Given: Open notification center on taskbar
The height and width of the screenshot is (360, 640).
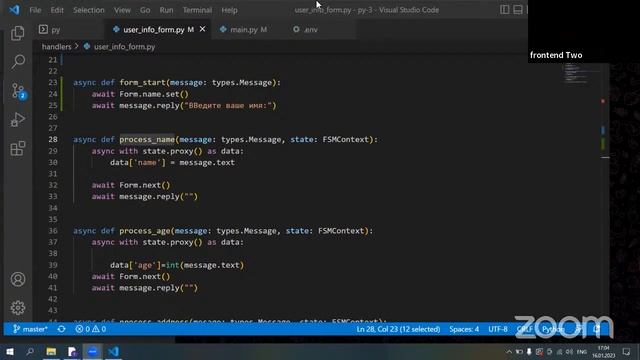Looking at the screenshot, I should (627, 351).
